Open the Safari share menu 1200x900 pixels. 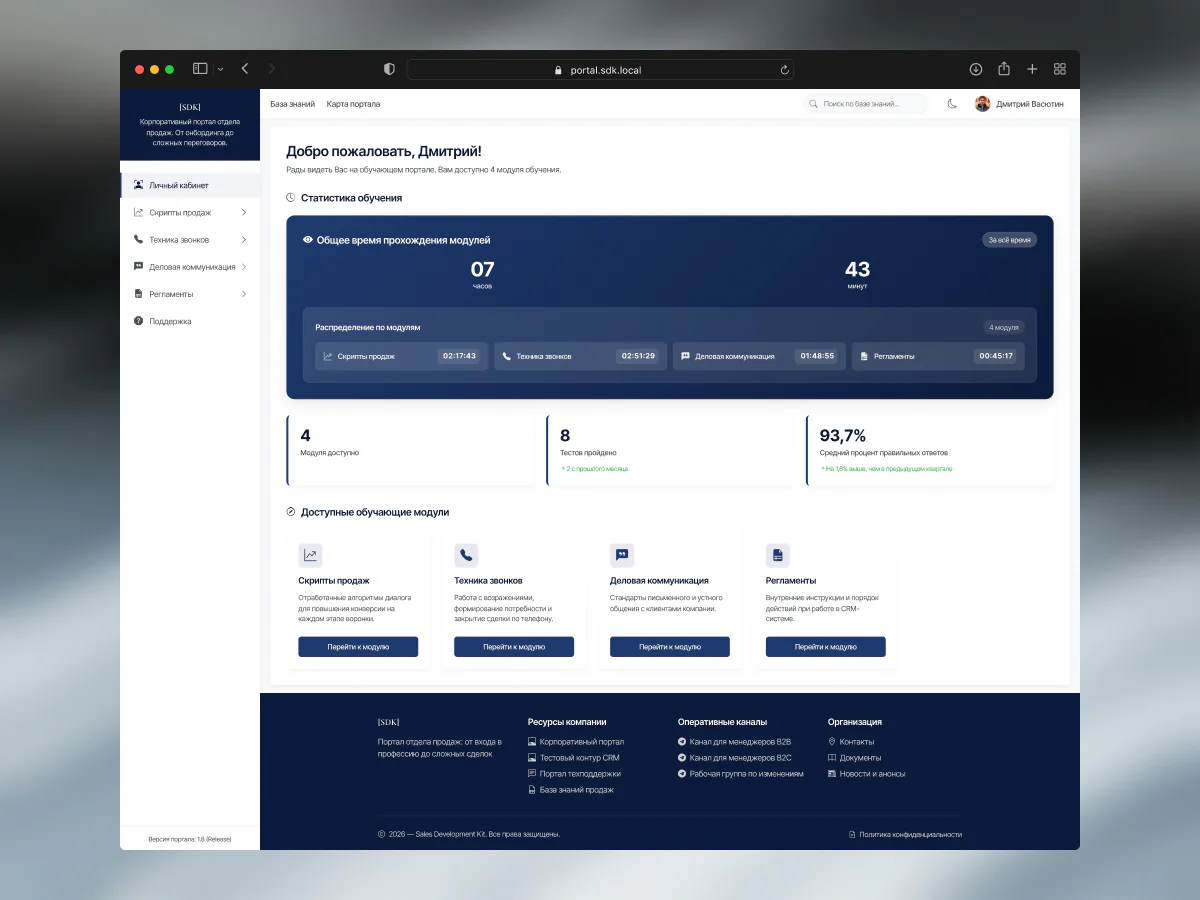pyautogui.click(x=1004, y=69)
